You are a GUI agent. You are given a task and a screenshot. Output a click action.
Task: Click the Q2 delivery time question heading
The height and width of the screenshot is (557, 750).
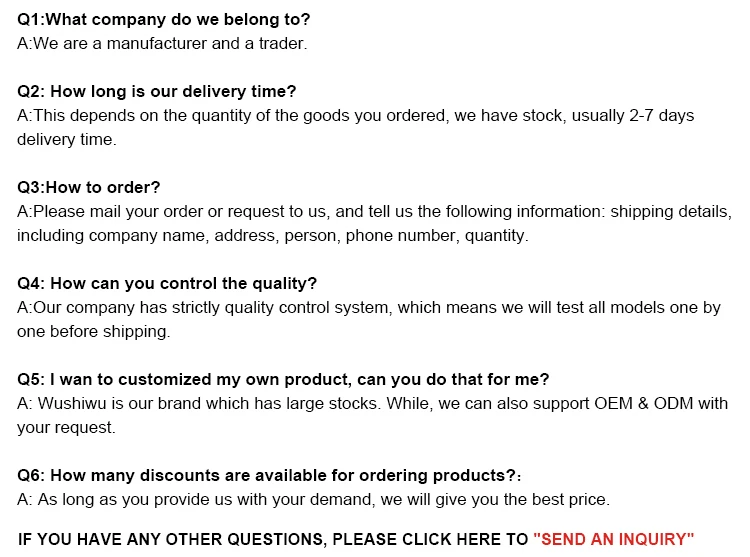coord(157,92)
